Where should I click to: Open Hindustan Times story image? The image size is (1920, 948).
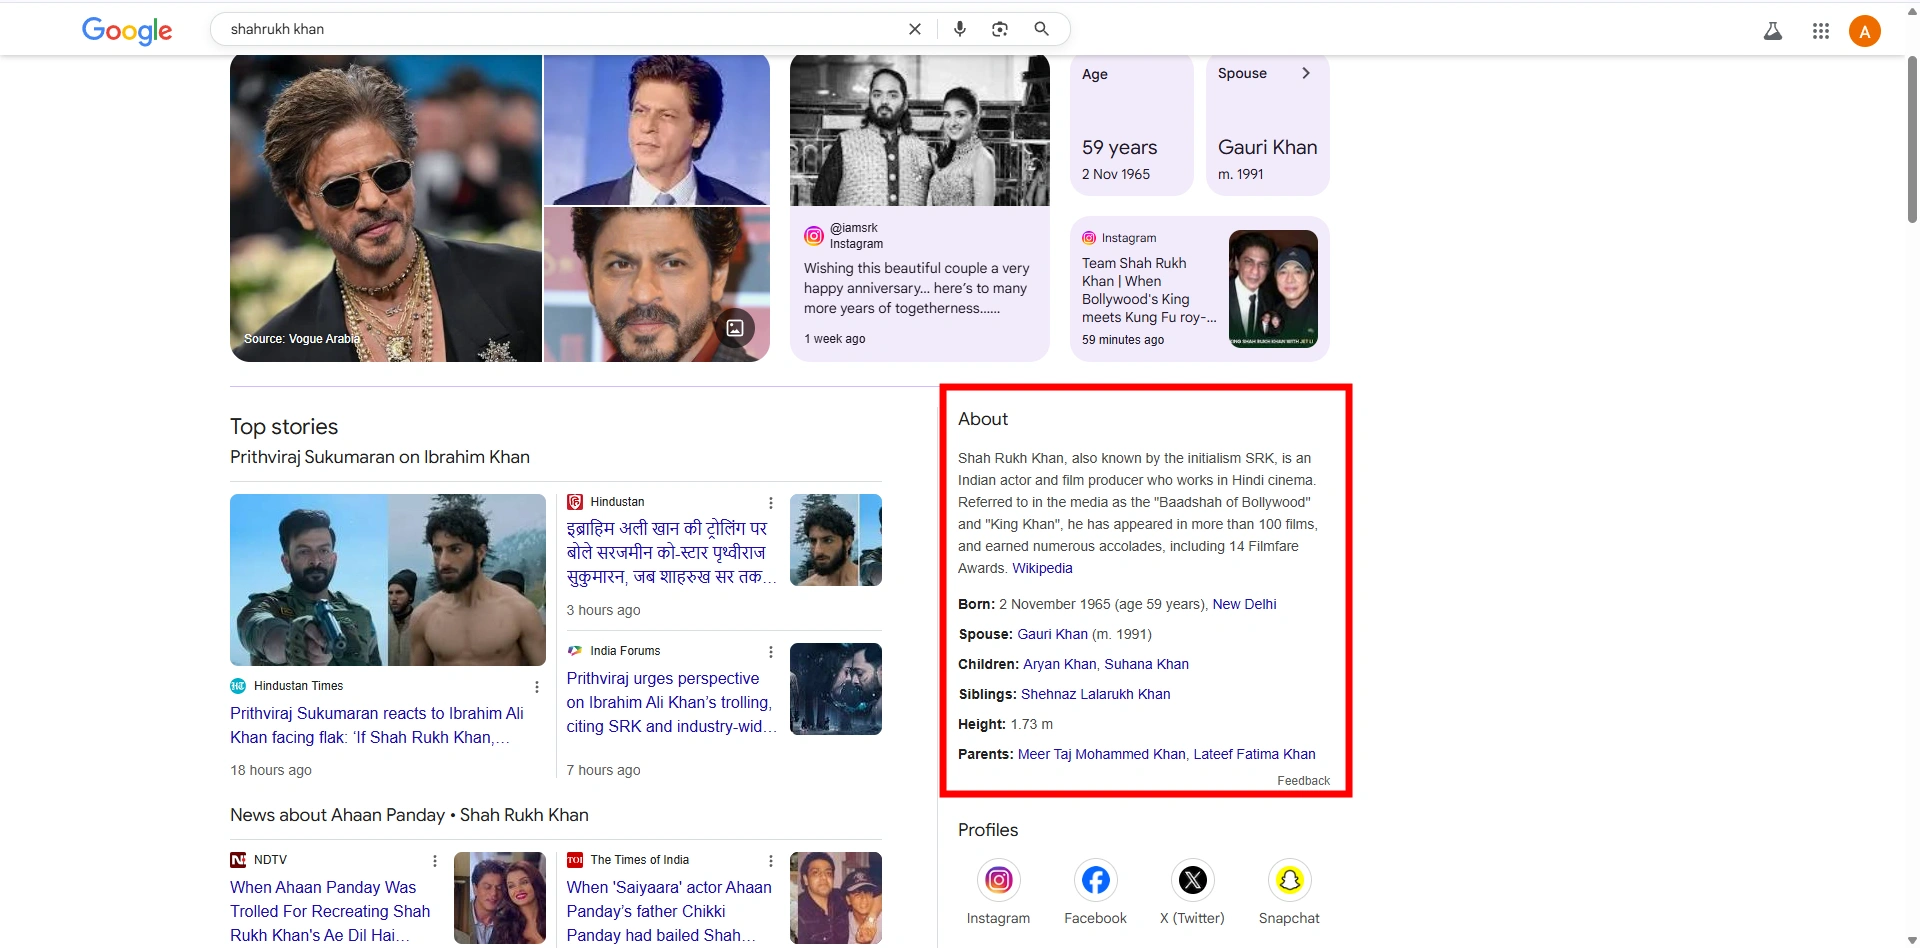[x=388, y=580]
